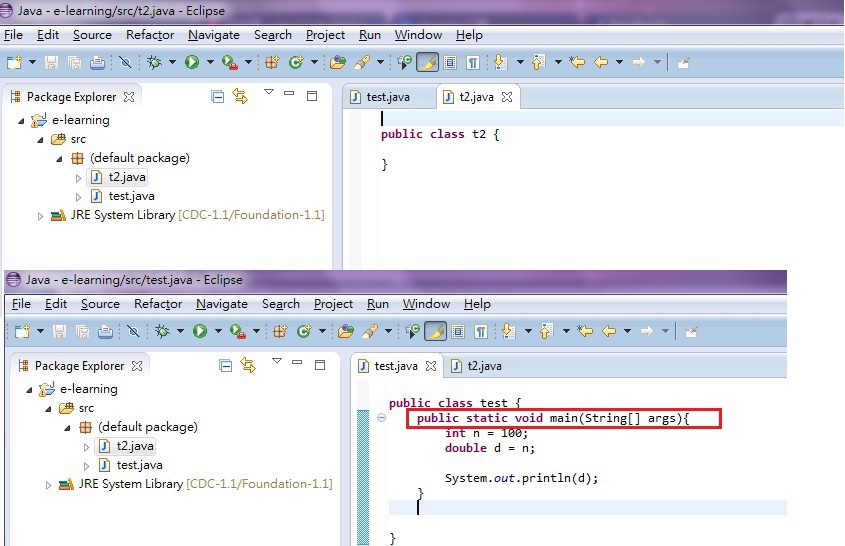845x546 pixels.
Task: Collapse (default package) in the bottom Package Explorer
Action: point(67,428)
